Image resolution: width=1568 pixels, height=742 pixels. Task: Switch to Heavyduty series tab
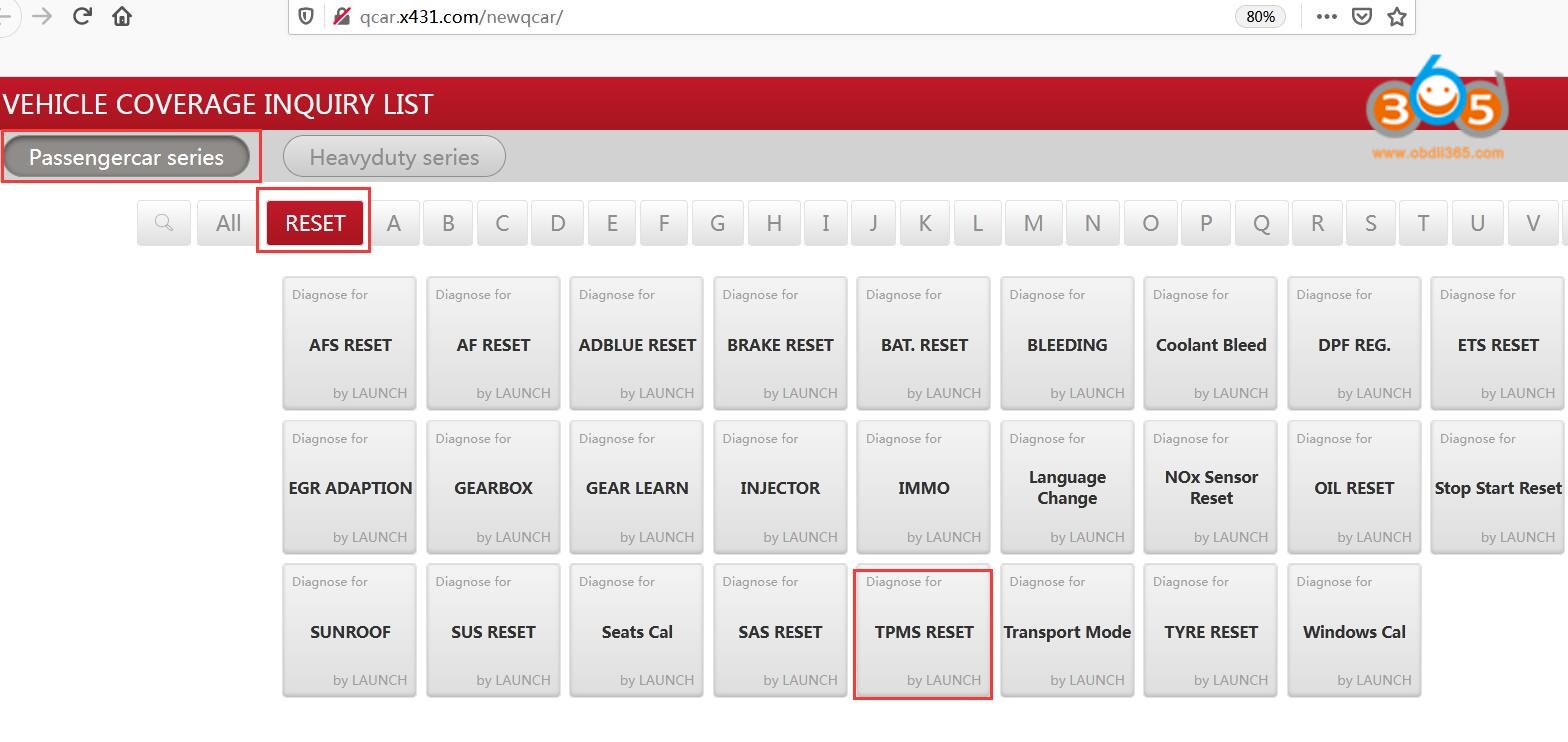pyautogui.click(x=394, y=157)
